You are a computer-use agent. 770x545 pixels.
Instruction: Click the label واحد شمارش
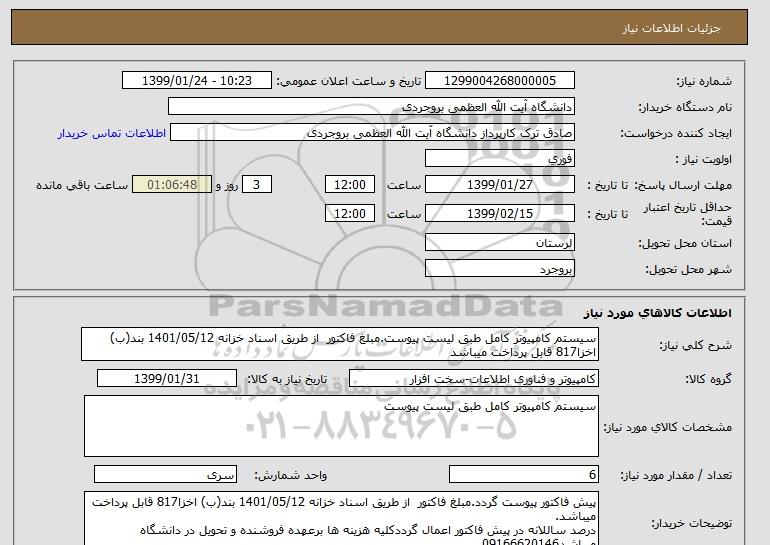coord(291,475)
